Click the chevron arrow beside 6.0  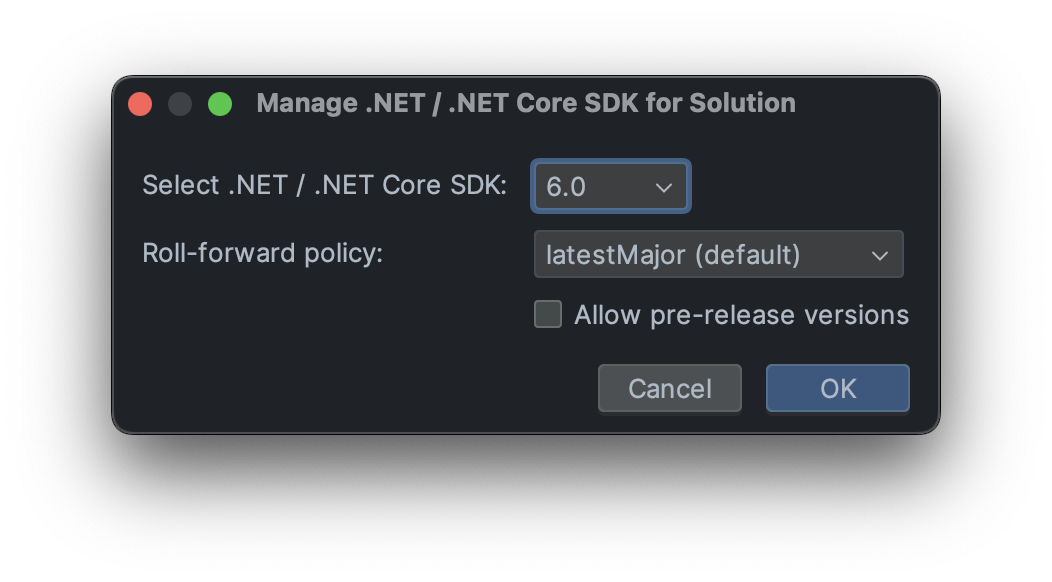(x=664, y=187)
